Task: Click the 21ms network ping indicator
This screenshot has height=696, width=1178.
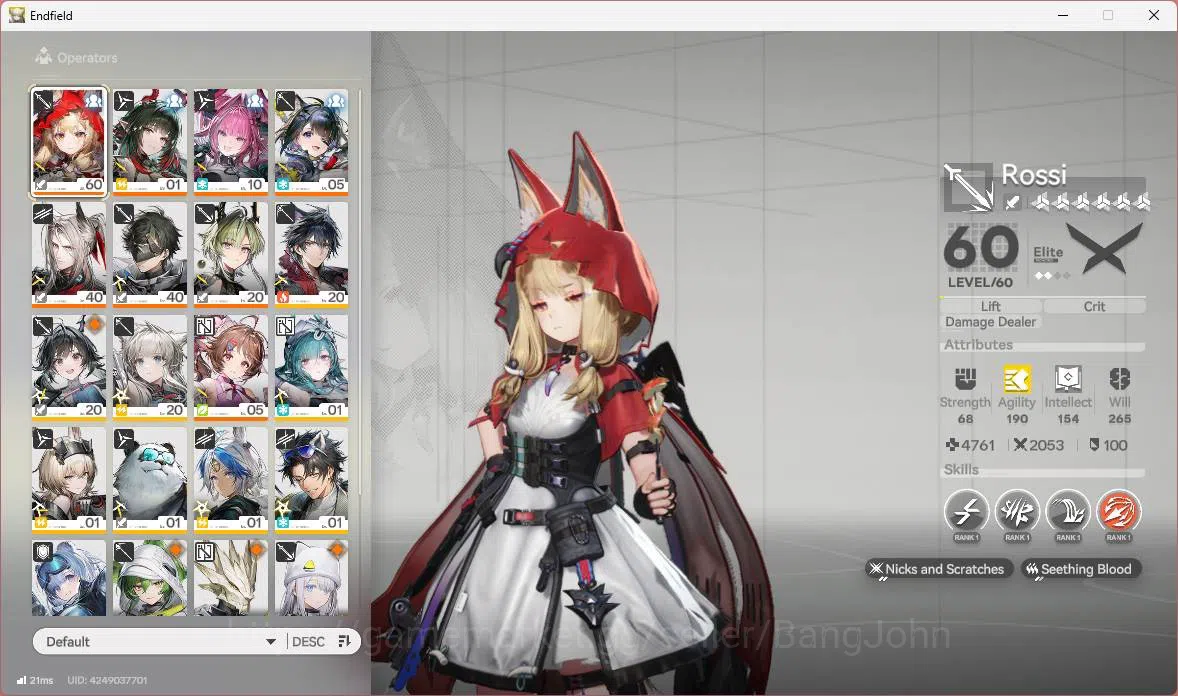Action: point(35,680)
